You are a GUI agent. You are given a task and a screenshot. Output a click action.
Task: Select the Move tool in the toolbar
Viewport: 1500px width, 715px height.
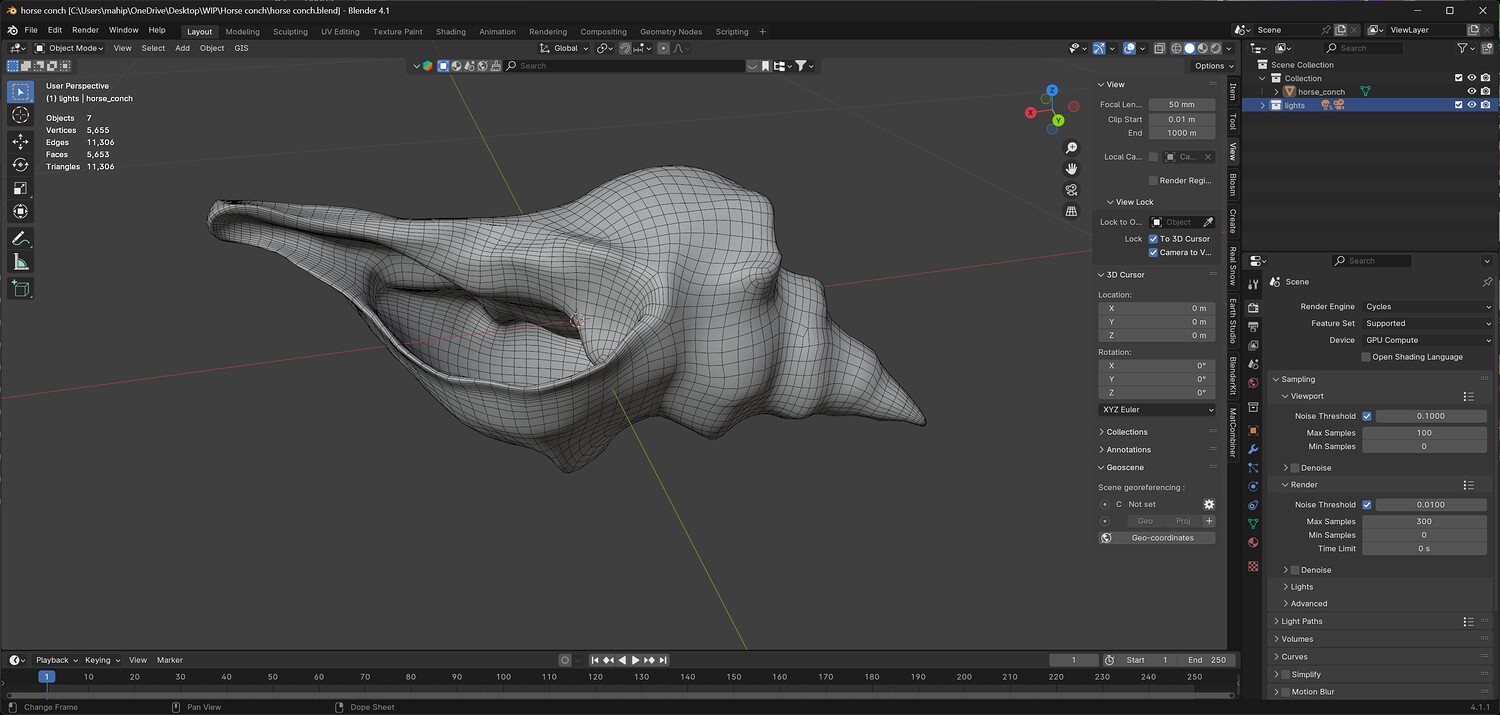click(20, 141)
